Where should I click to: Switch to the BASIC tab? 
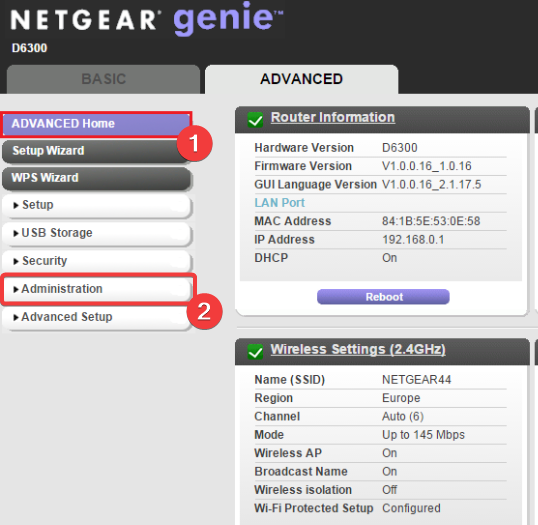(x=103, y=79)
